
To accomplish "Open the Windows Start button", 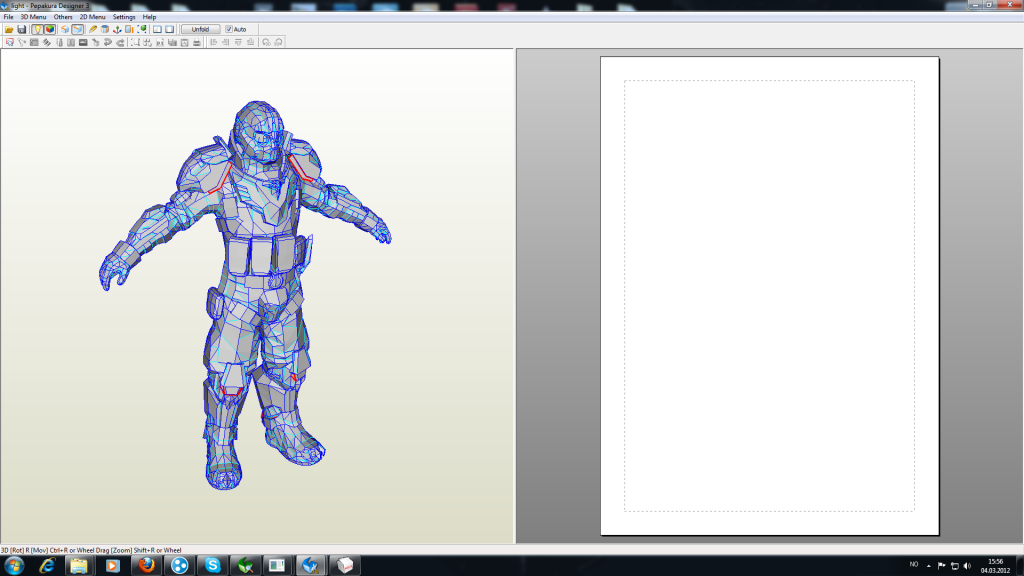I will coord(14,566).
